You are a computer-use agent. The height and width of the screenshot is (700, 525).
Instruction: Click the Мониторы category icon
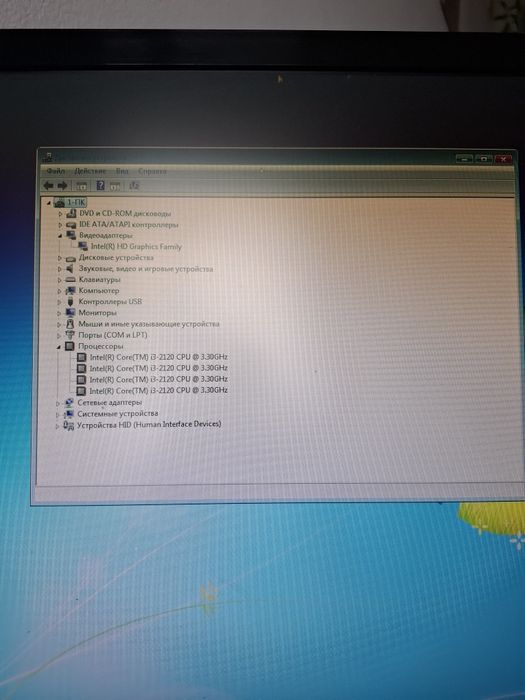pyautogui.click(x=71, y=312)
